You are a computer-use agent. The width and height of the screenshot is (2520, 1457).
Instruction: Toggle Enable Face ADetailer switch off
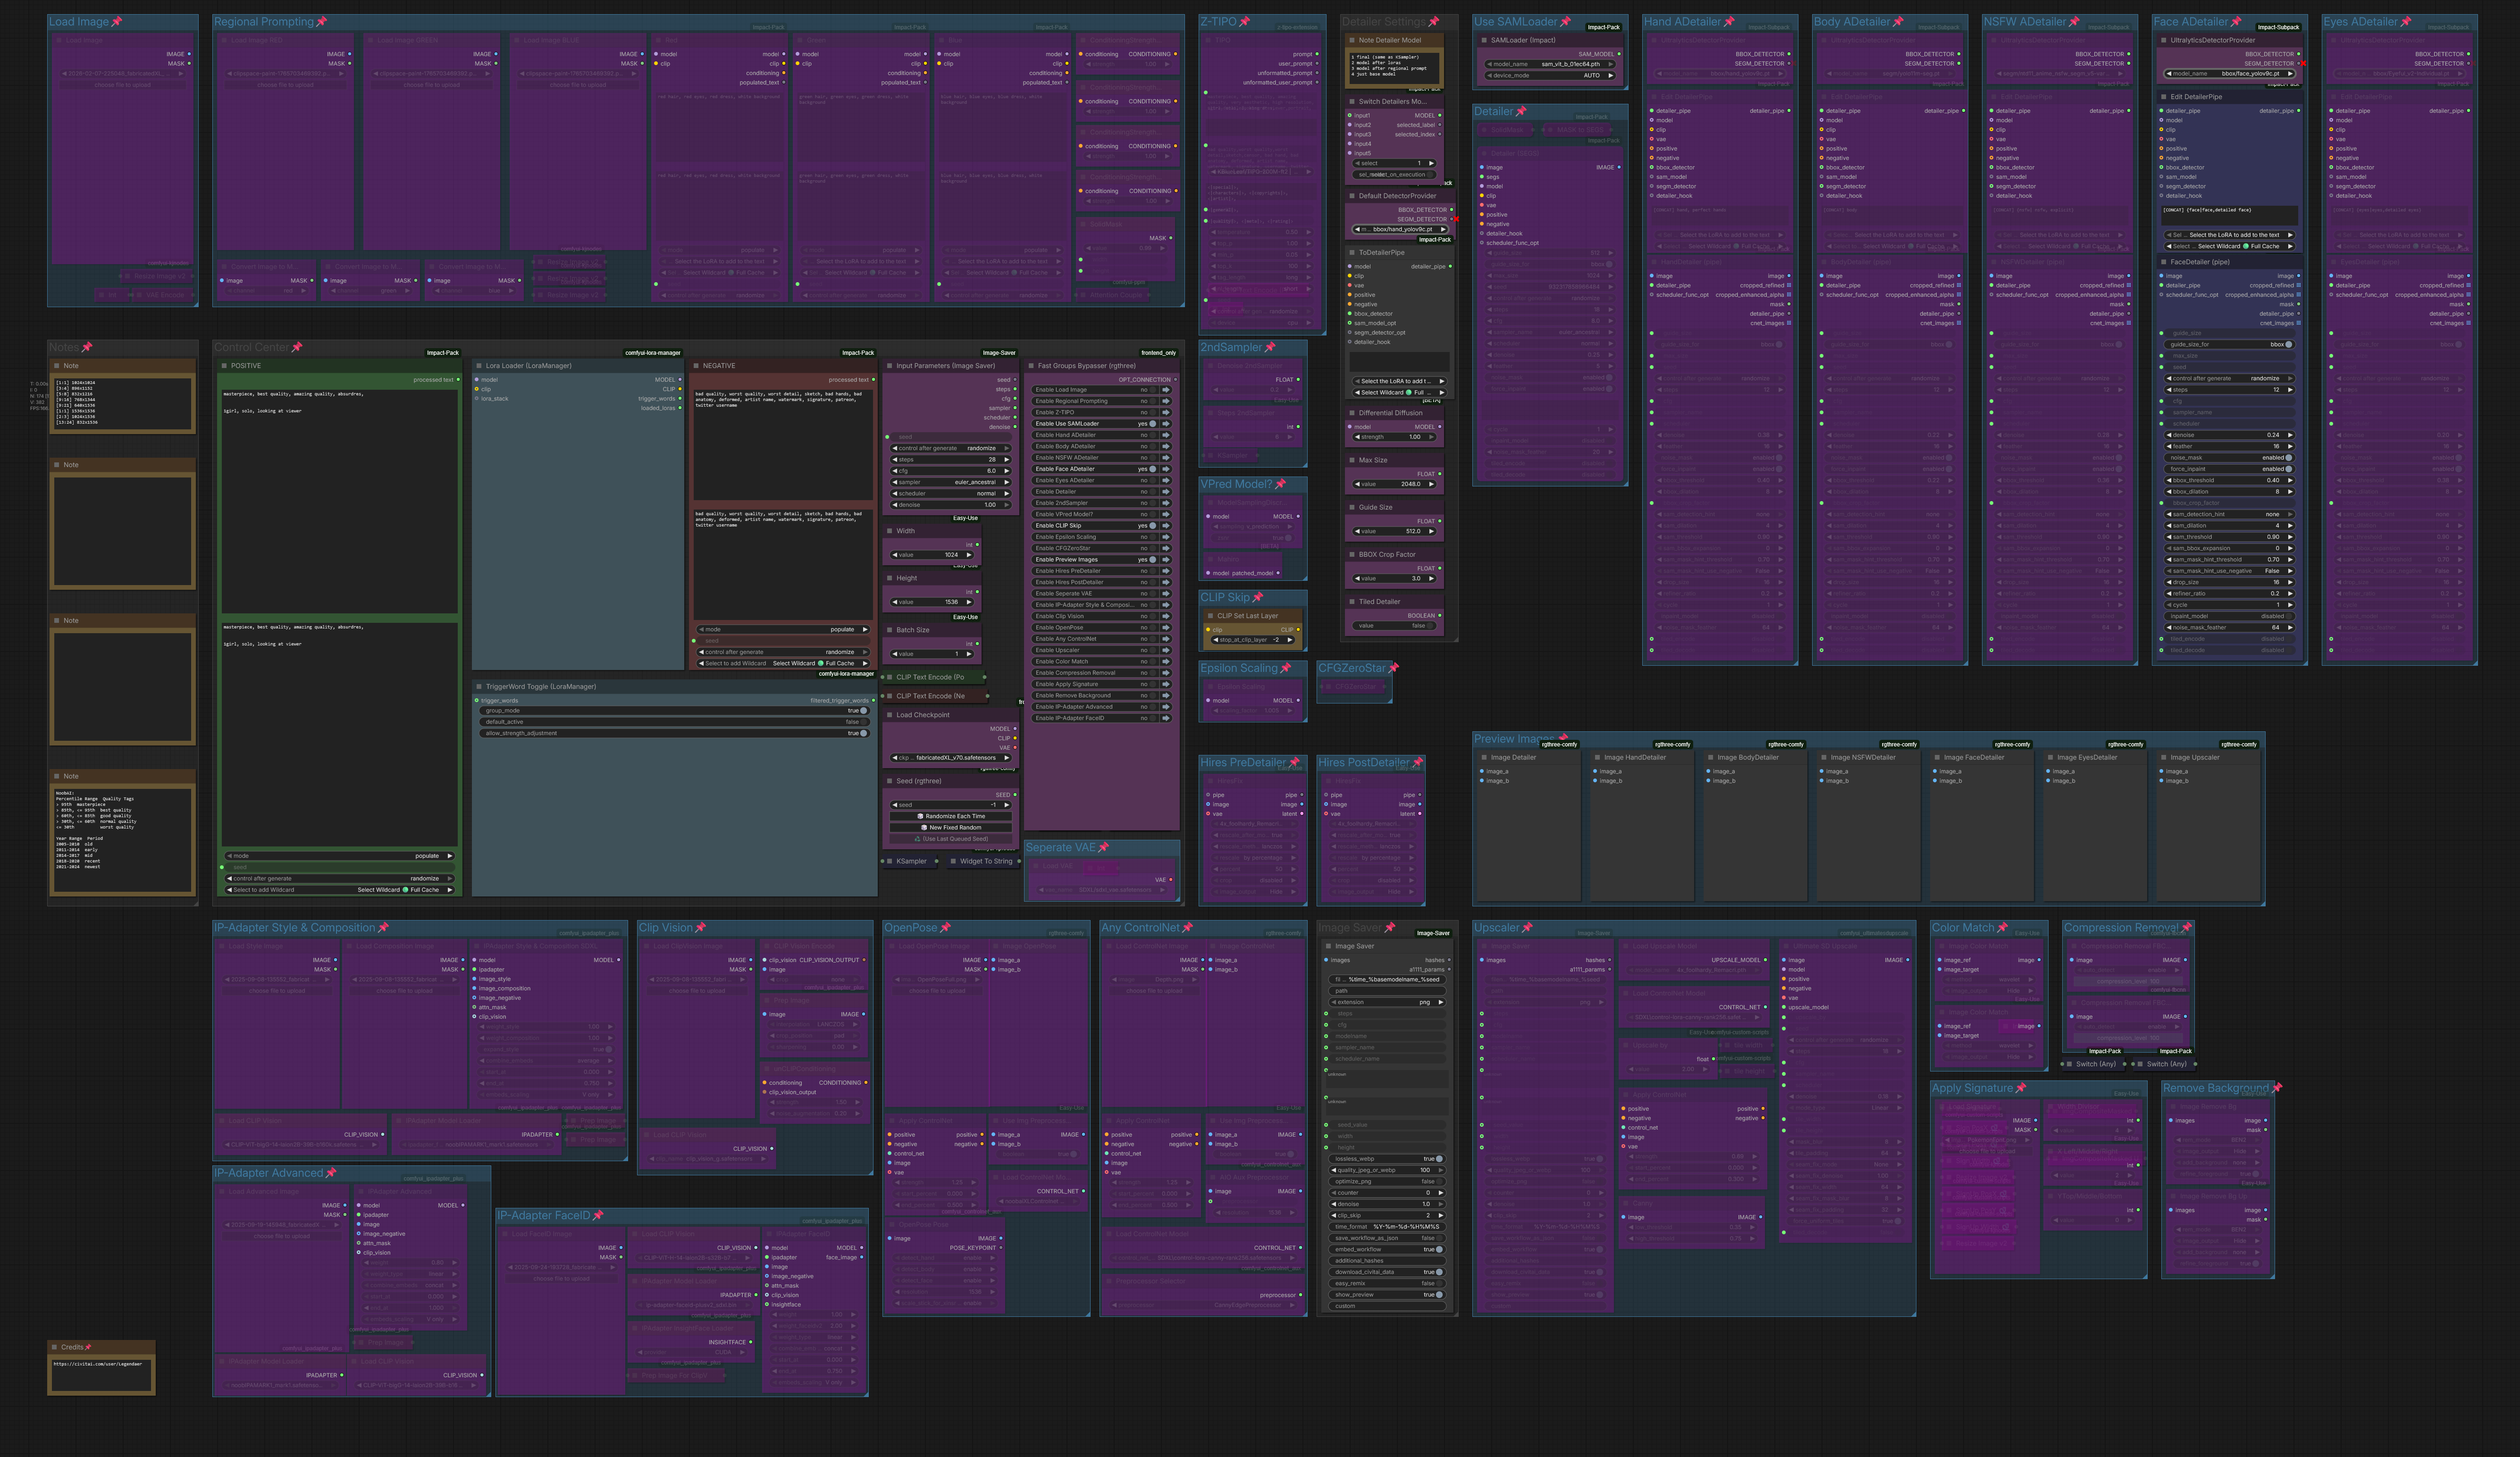(x=1152, y=469)
